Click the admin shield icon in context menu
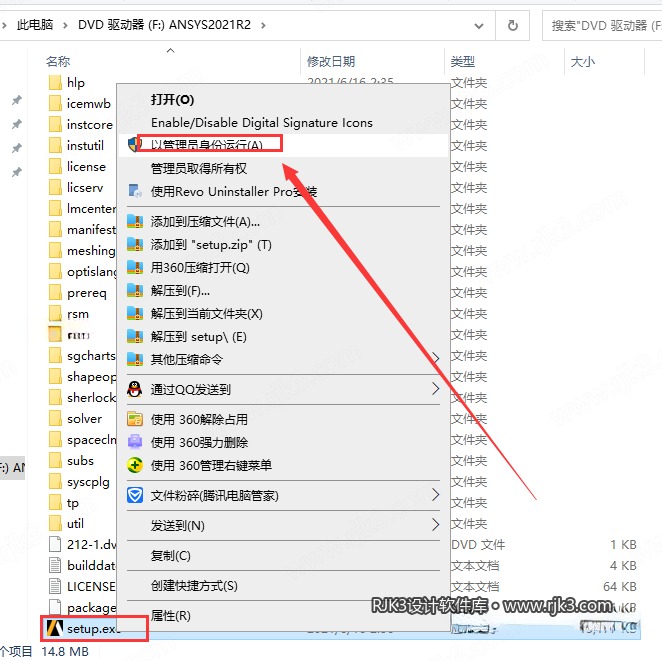 133,145
